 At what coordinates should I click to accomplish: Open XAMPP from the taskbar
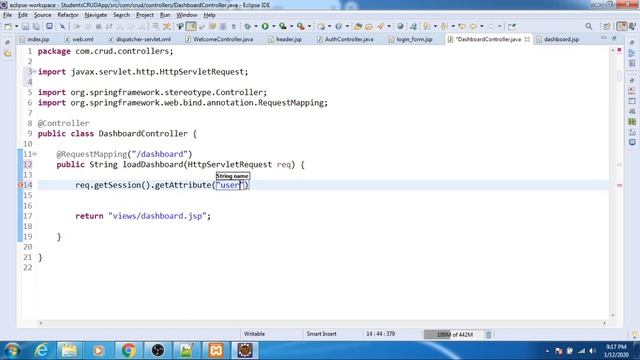tap(216, 351)
